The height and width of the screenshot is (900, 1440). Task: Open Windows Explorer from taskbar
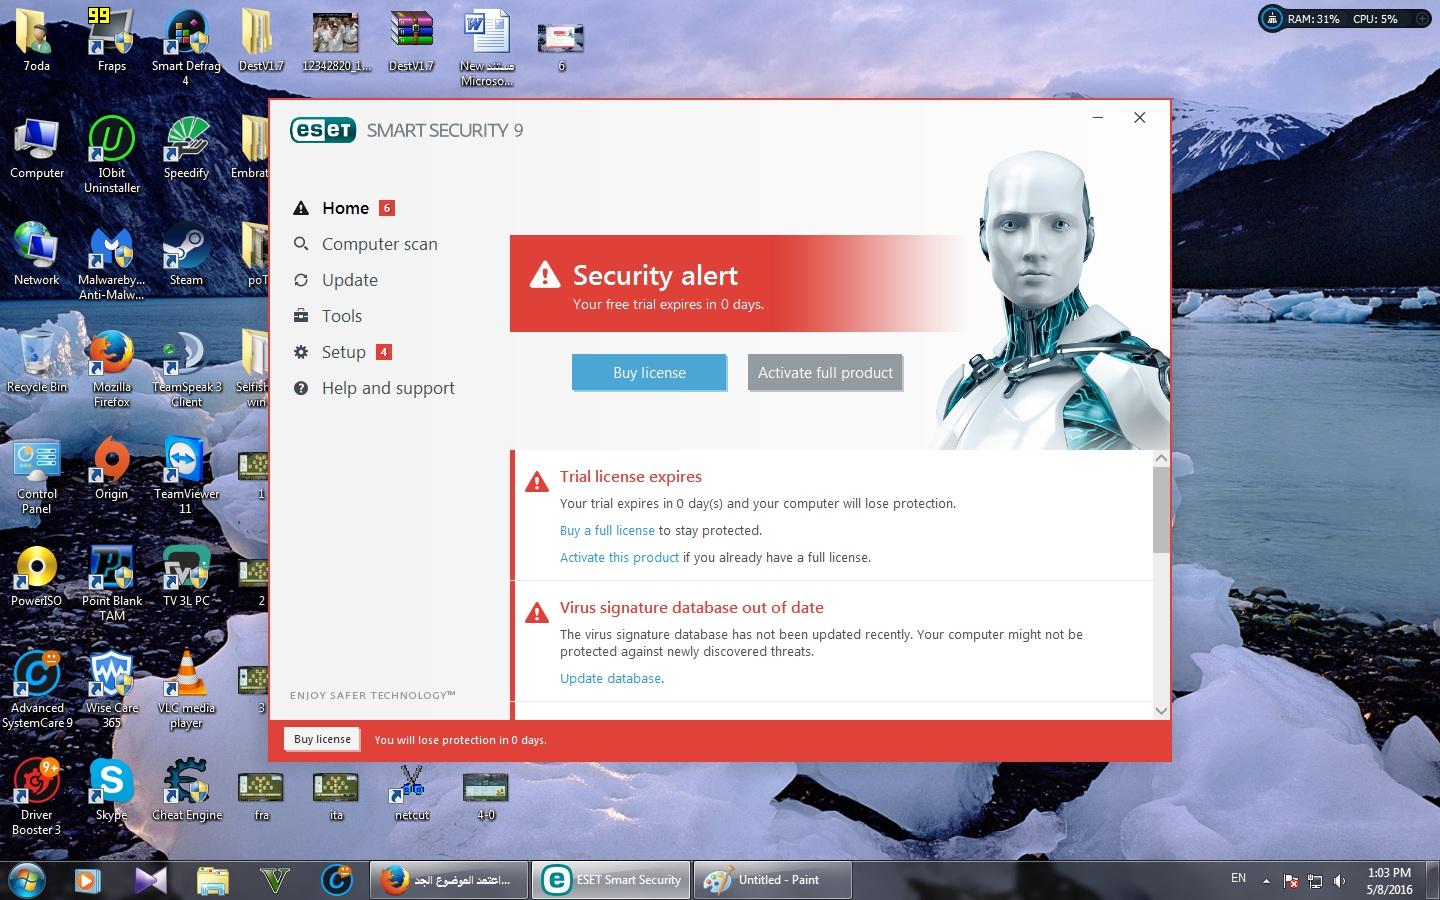click(212, 880)
